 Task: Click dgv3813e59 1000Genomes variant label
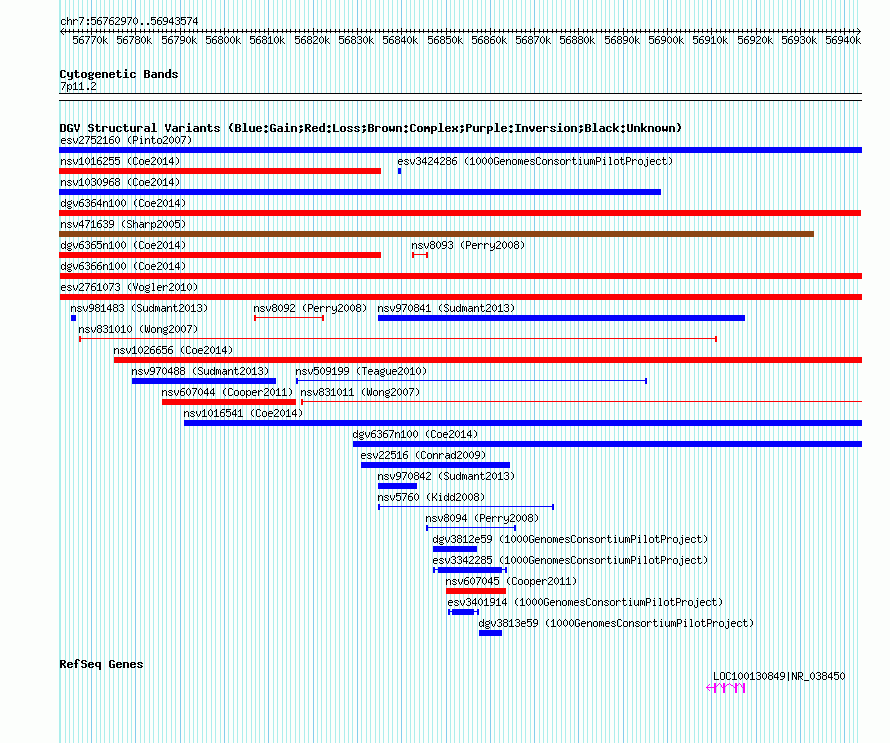616,623
